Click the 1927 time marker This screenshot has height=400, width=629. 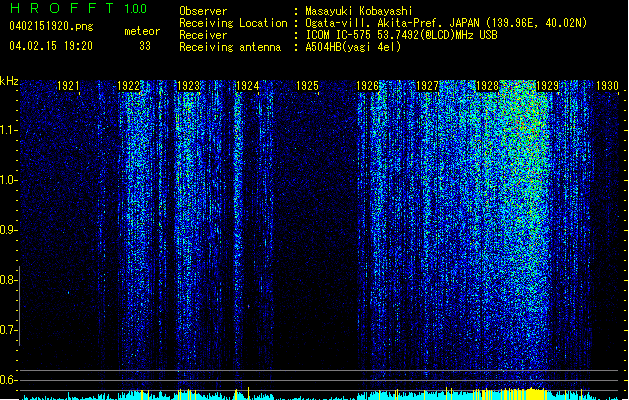click(x=427, y=86)
